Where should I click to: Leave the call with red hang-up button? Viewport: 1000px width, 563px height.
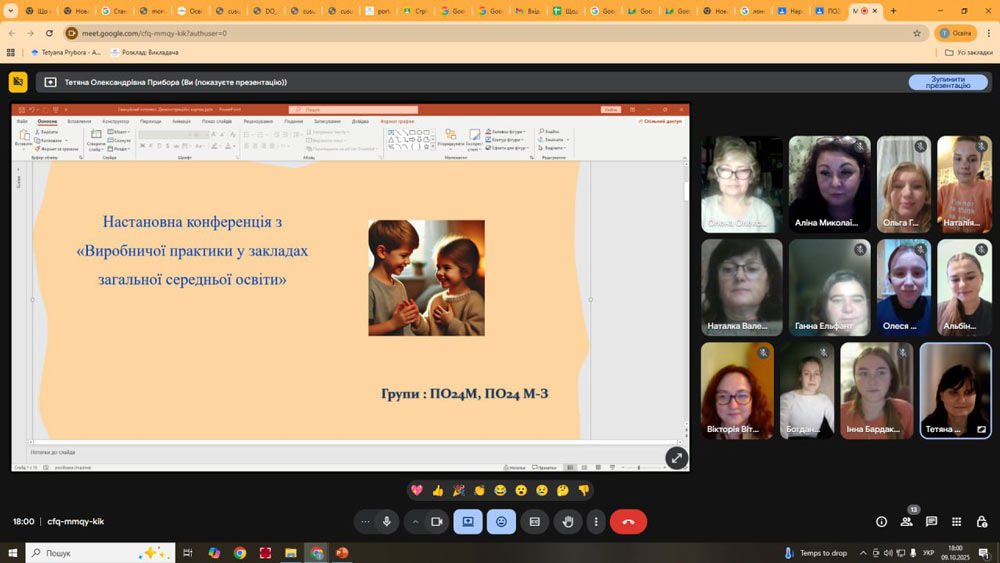[628, 521]
